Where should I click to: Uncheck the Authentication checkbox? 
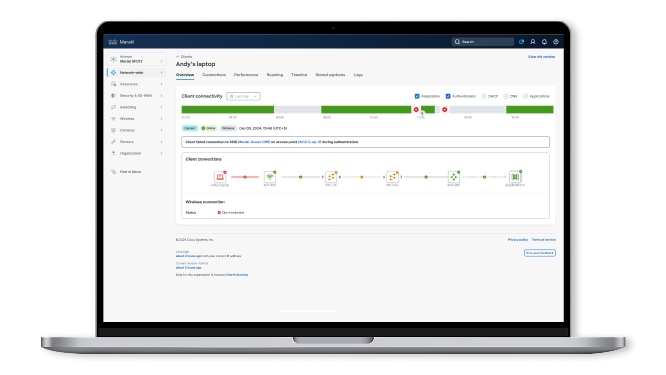[x=448, y=96]
